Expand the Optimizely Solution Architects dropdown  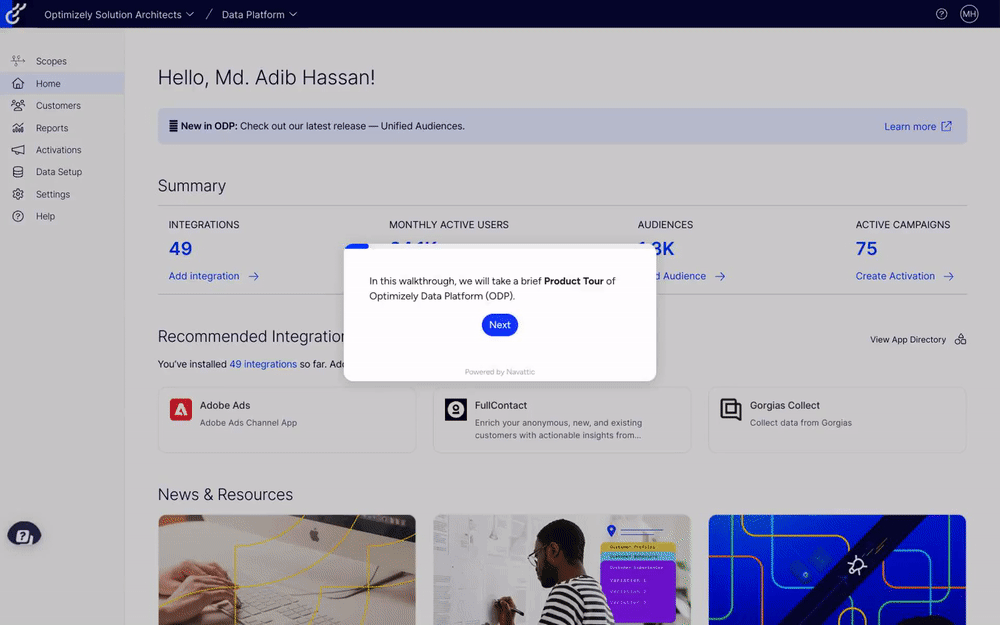click(x=119, y=15)
